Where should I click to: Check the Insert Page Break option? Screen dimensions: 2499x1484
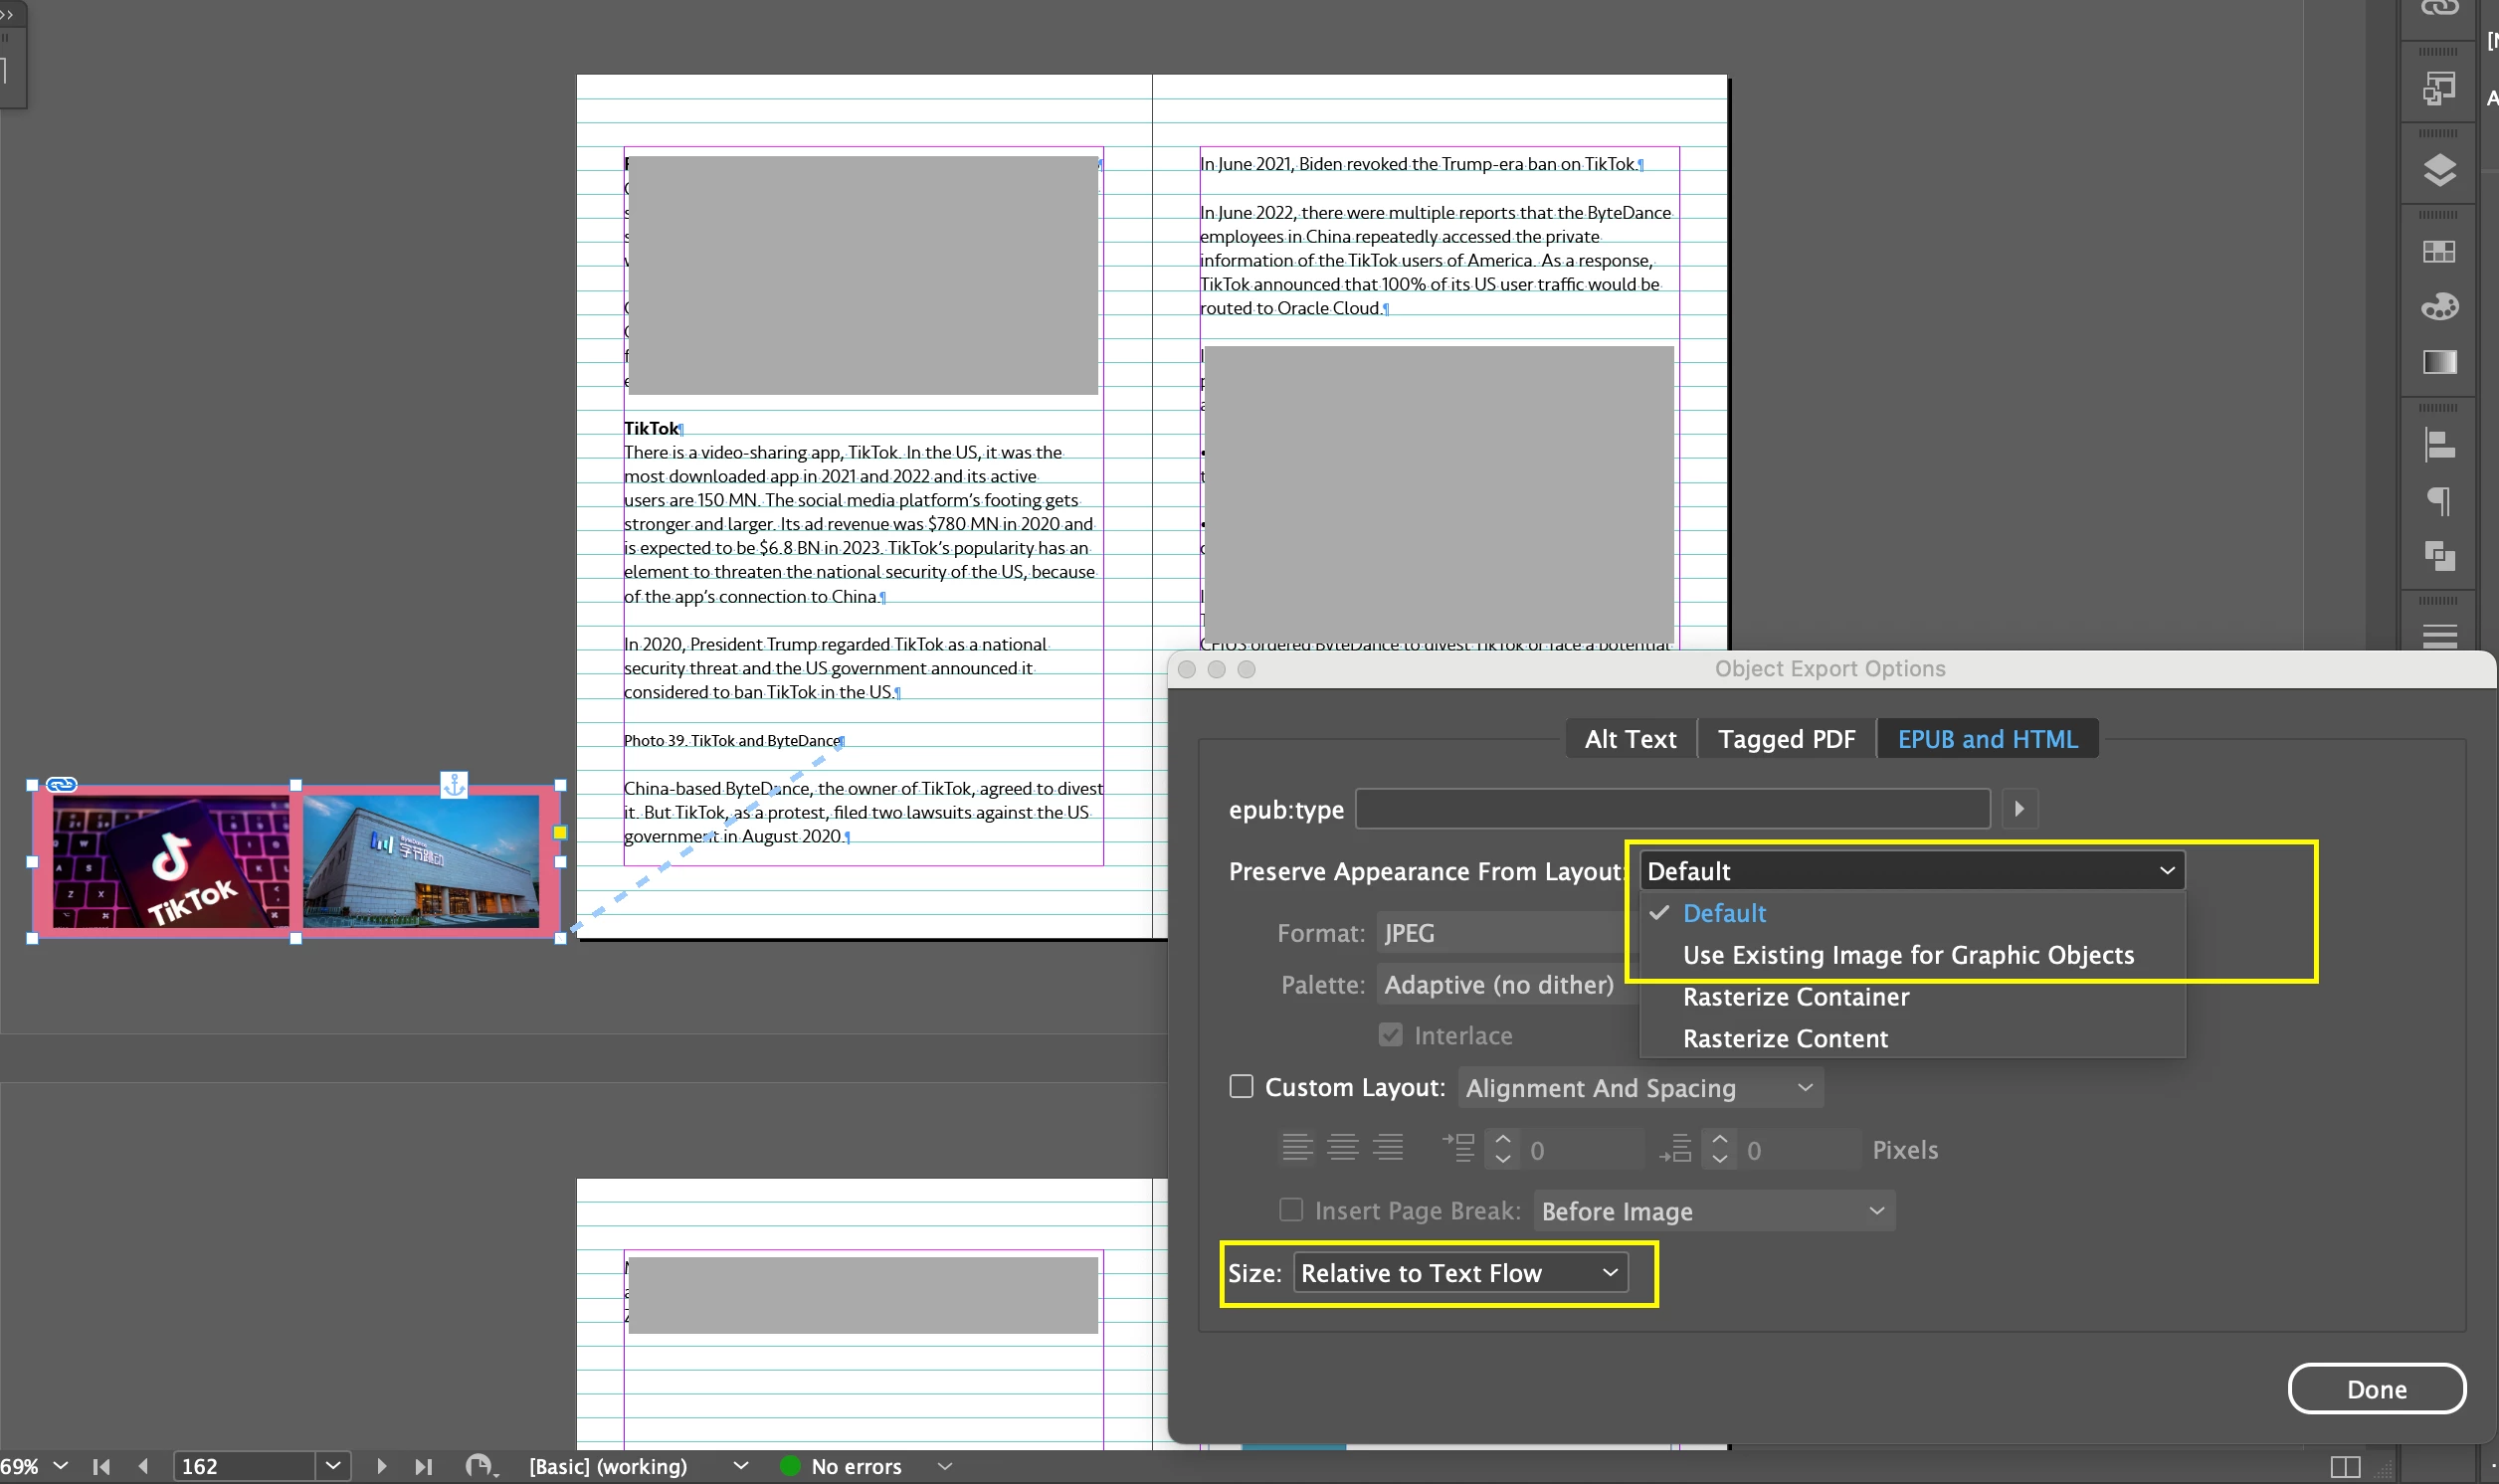1291,1211
